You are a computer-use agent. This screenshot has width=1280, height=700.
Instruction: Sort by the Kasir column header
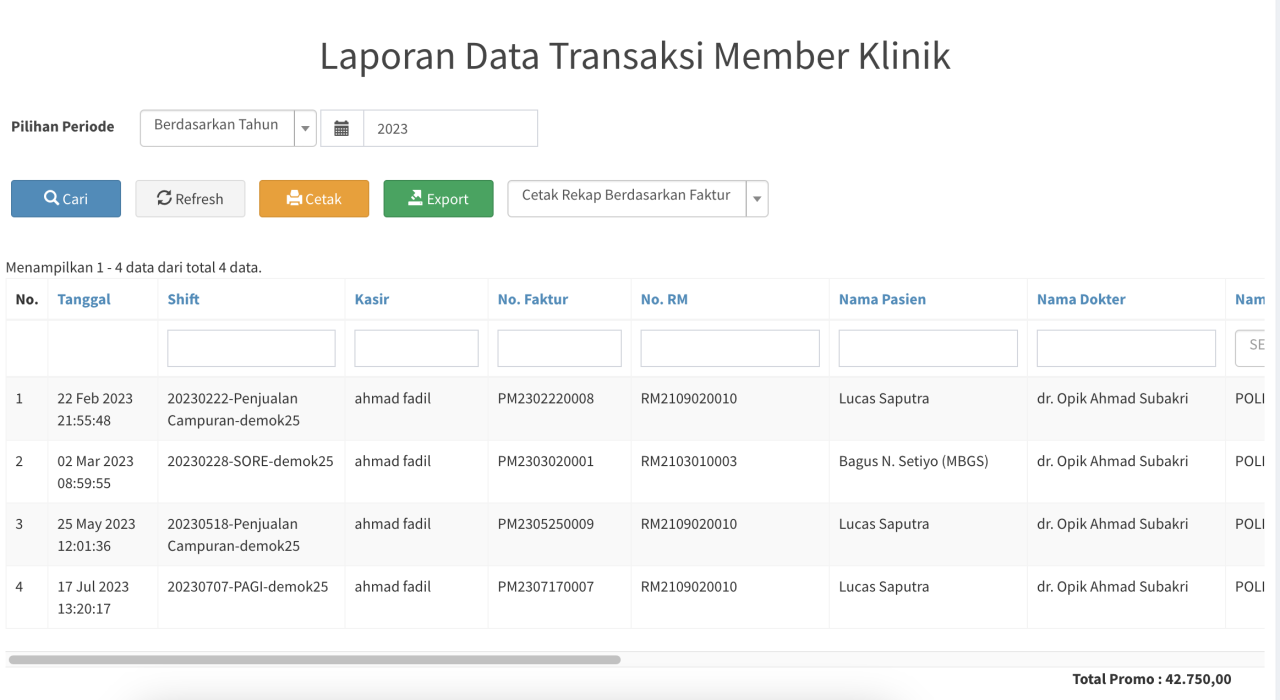tap(372, 299)
